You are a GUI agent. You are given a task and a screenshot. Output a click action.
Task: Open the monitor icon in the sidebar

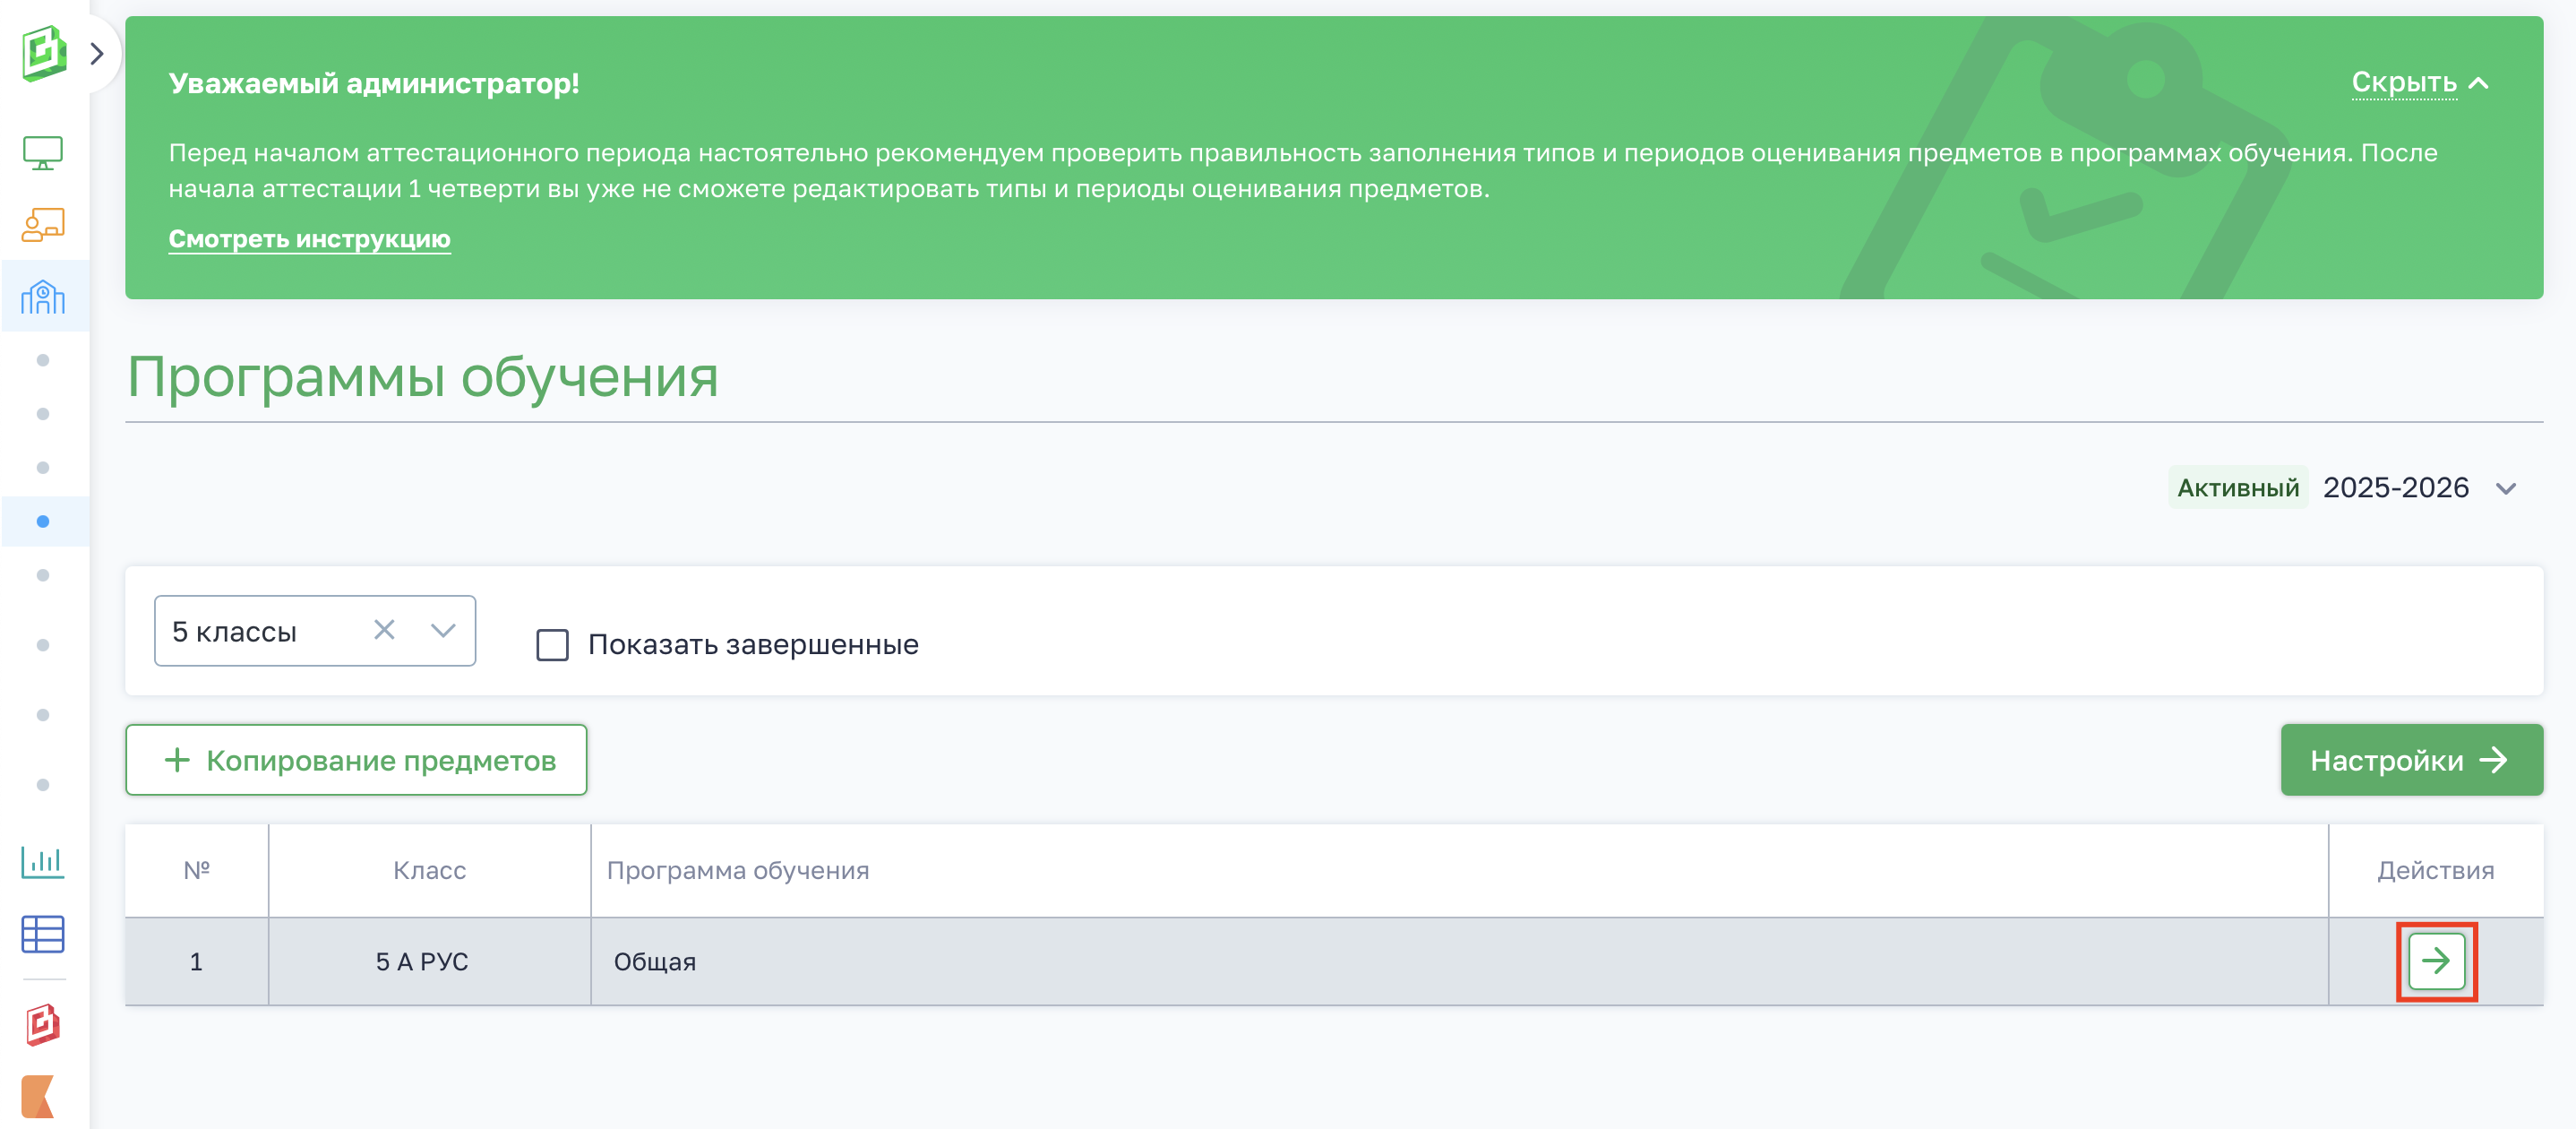tap(43, 153)
